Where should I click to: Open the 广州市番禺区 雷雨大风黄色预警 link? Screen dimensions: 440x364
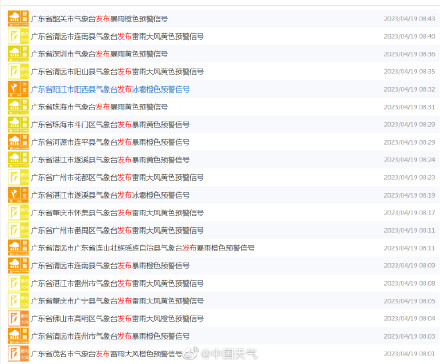coord(117,231)
